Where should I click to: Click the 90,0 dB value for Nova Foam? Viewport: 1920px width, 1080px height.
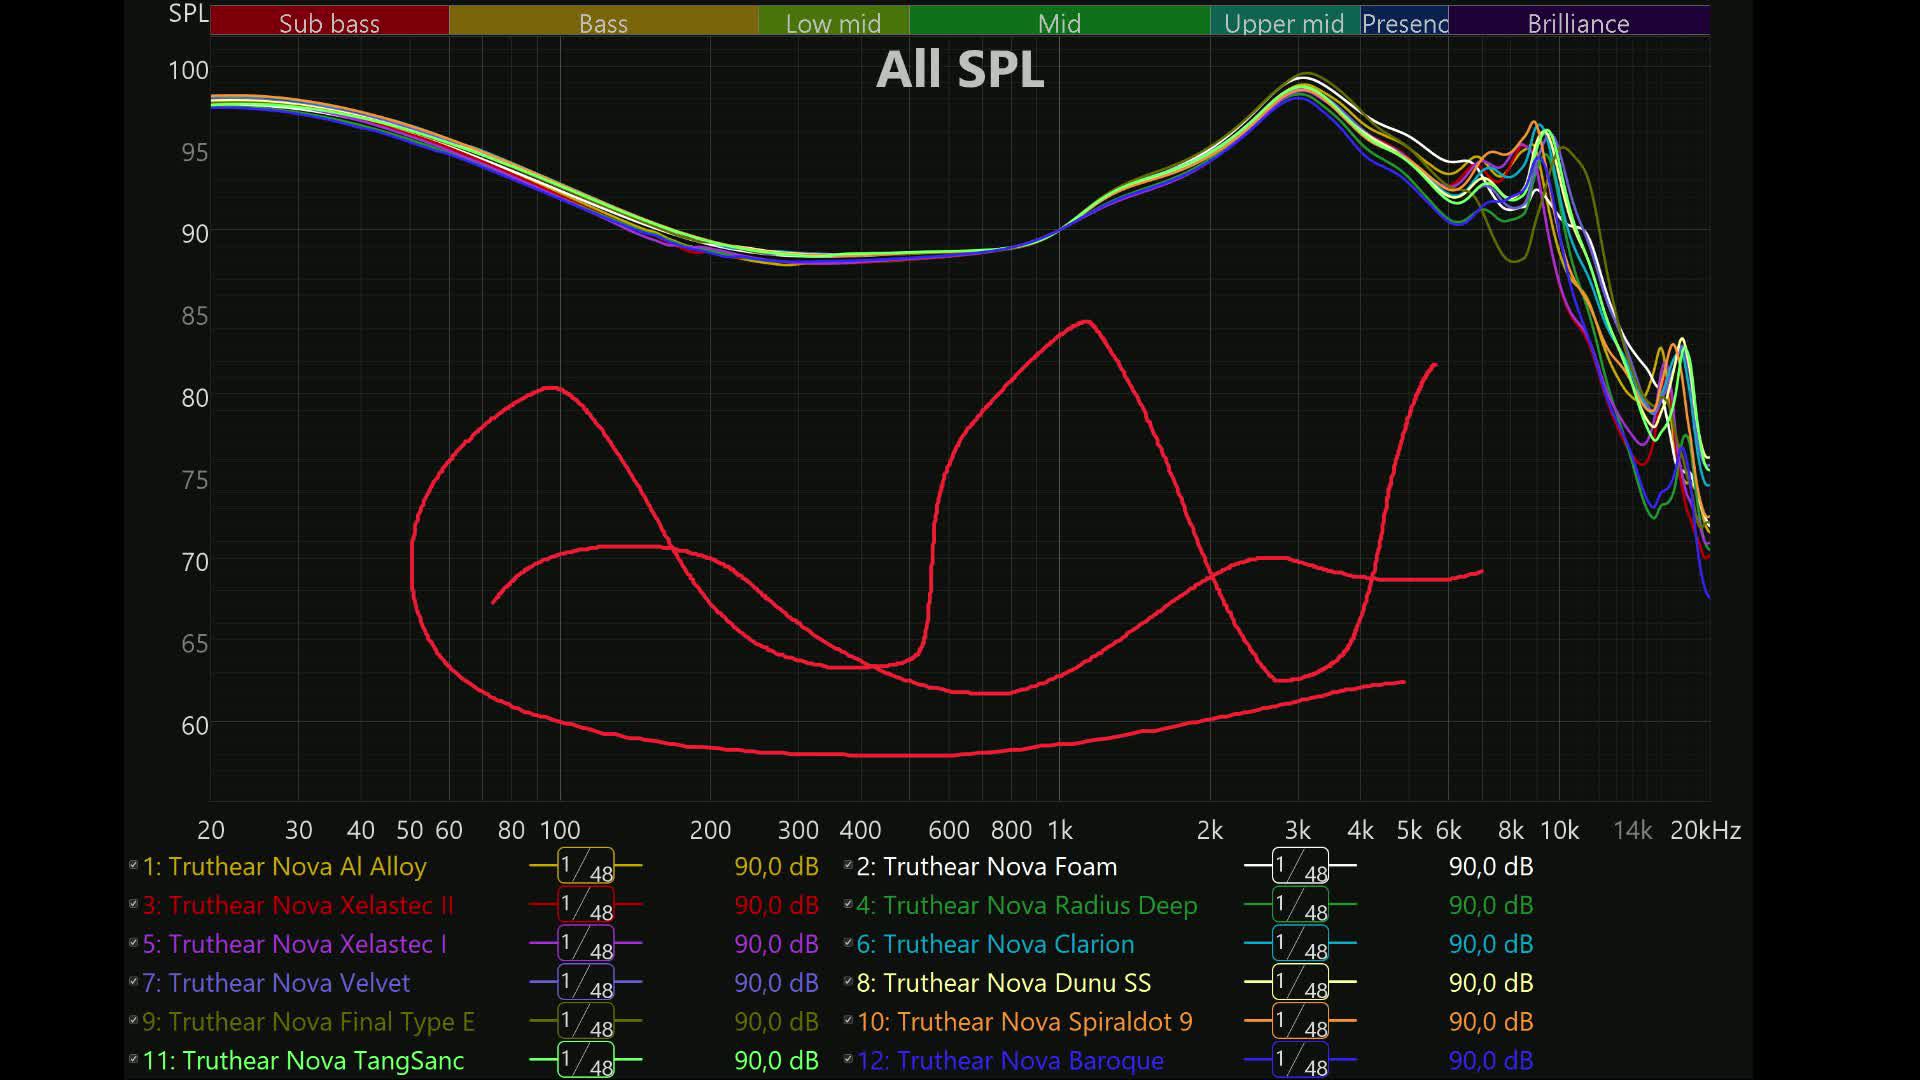tap(1490, 866)
